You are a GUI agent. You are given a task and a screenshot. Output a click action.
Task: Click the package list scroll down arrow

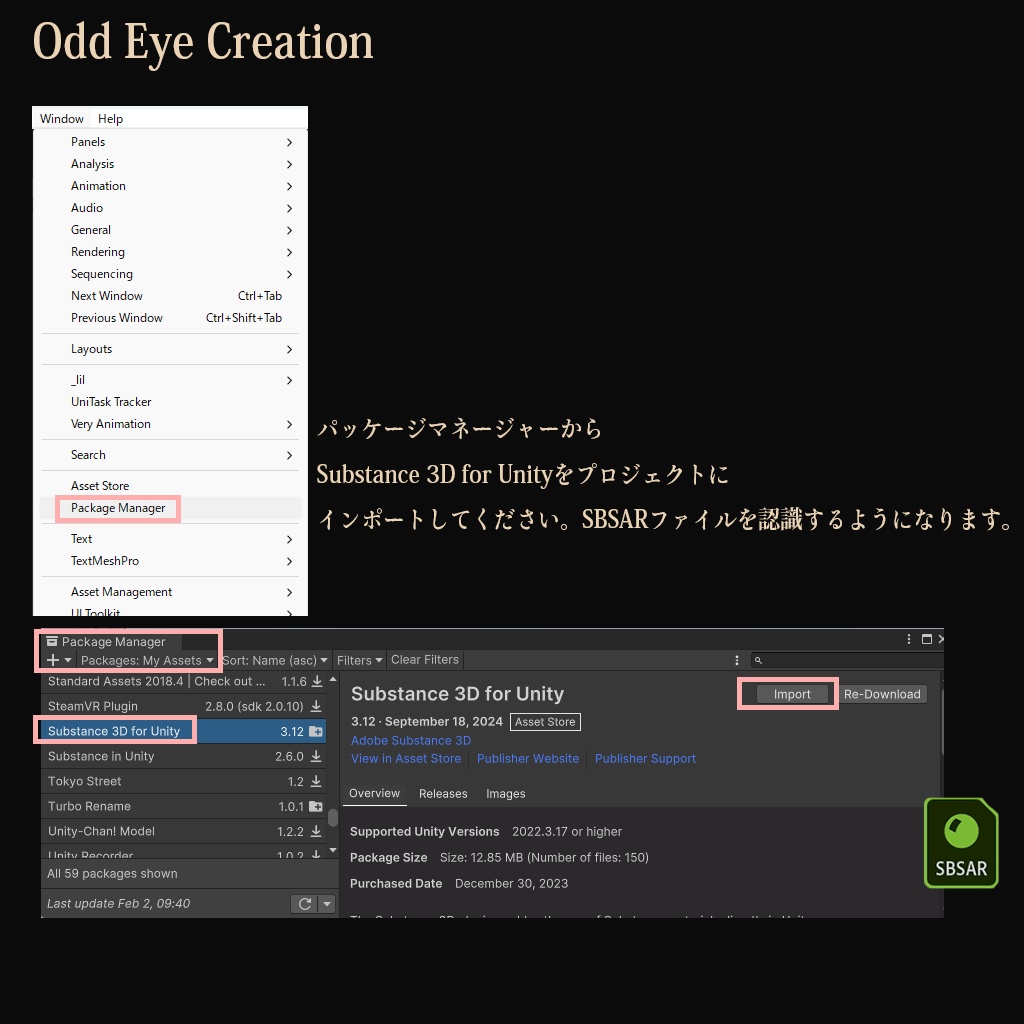(333, 850)
